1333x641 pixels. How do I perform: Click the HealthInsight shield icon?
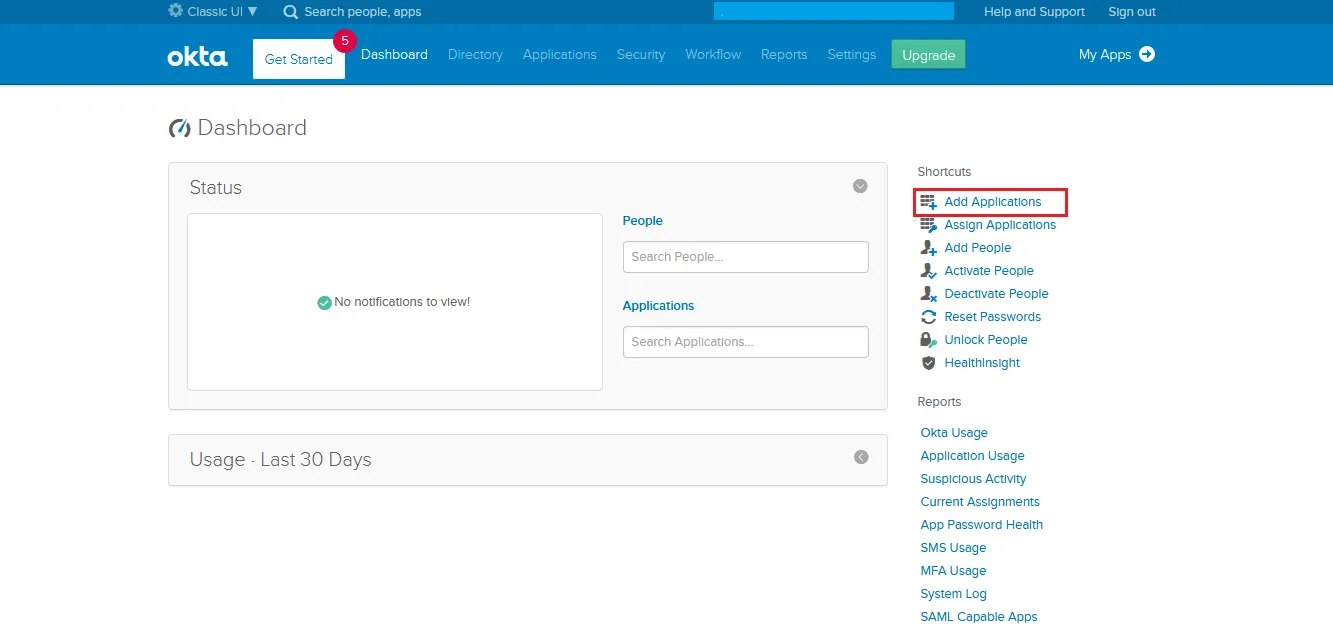tap(928, 363)
